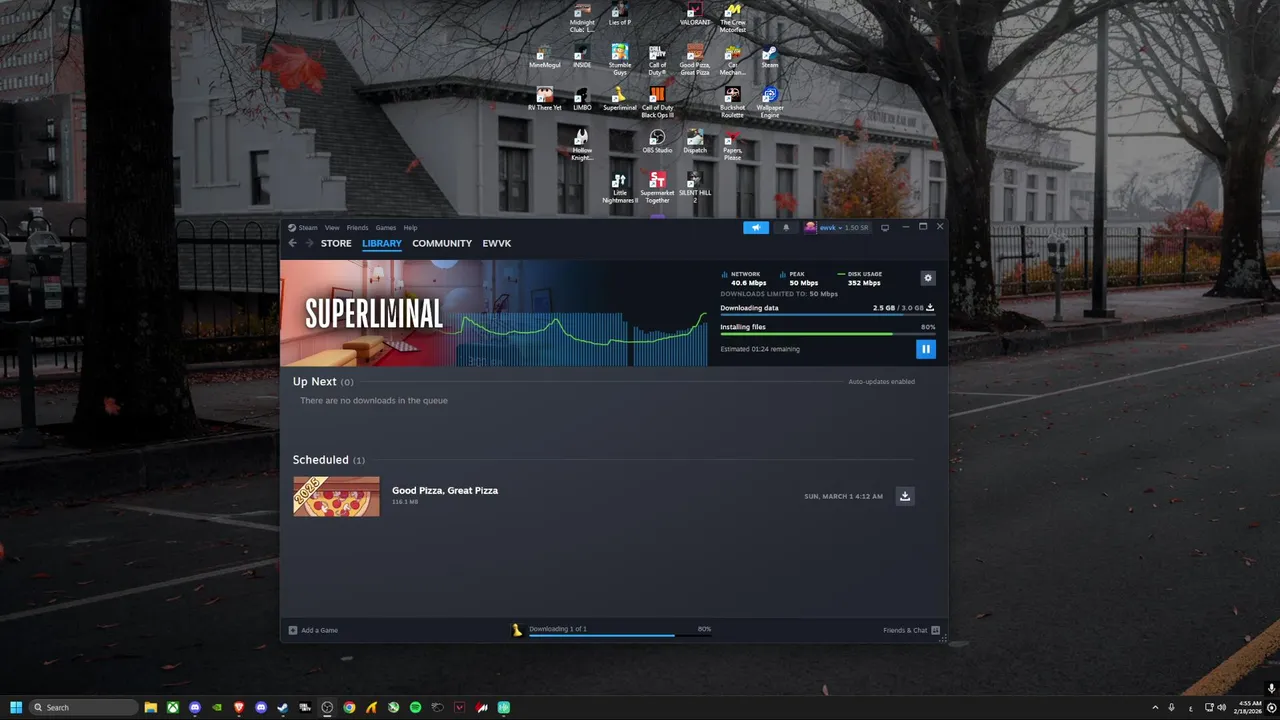
Task: Select the Wallpaper Engine desktop shortcut
Action: tap(769, 102)
